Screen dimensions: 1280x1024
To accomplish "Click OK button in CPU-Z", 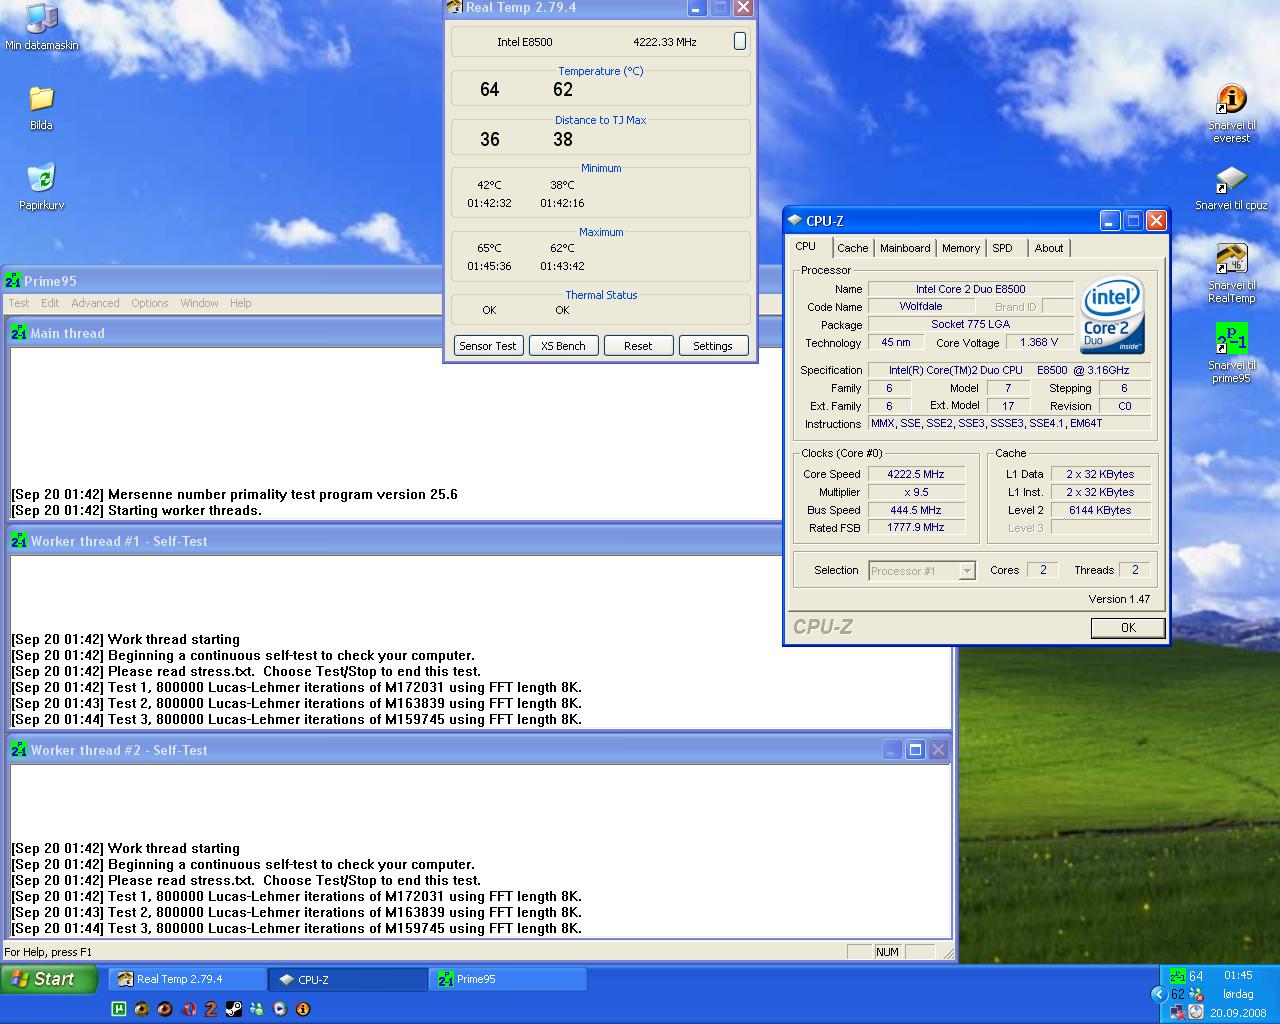I will (1128, 628).
